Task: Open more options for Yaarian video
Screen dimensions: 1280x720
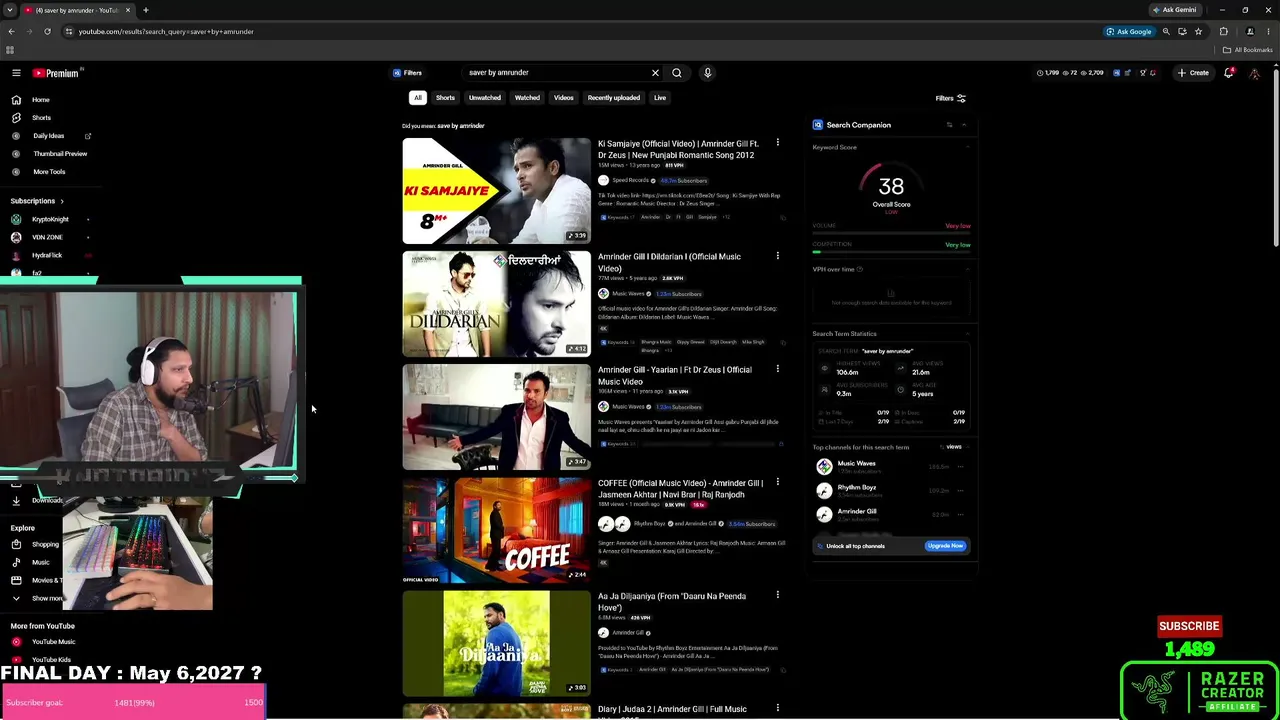Action: tap(777, 369)
